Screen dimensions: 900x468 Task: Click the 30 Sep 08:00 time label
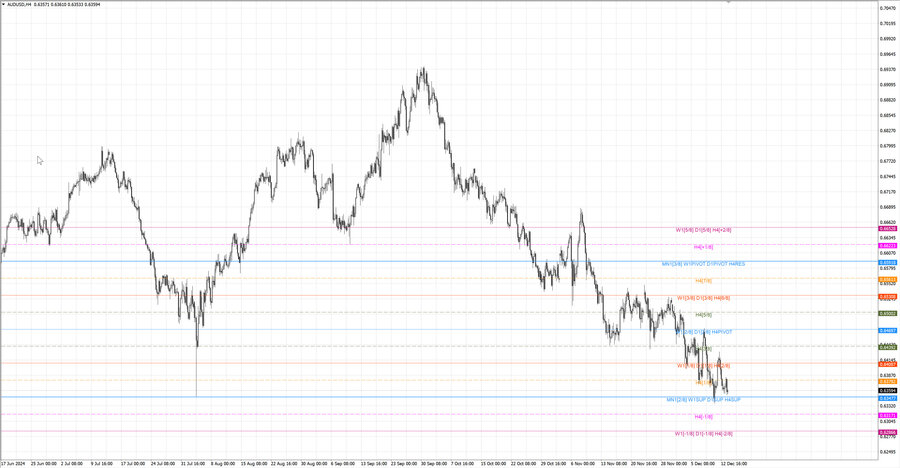pos(435,463)
